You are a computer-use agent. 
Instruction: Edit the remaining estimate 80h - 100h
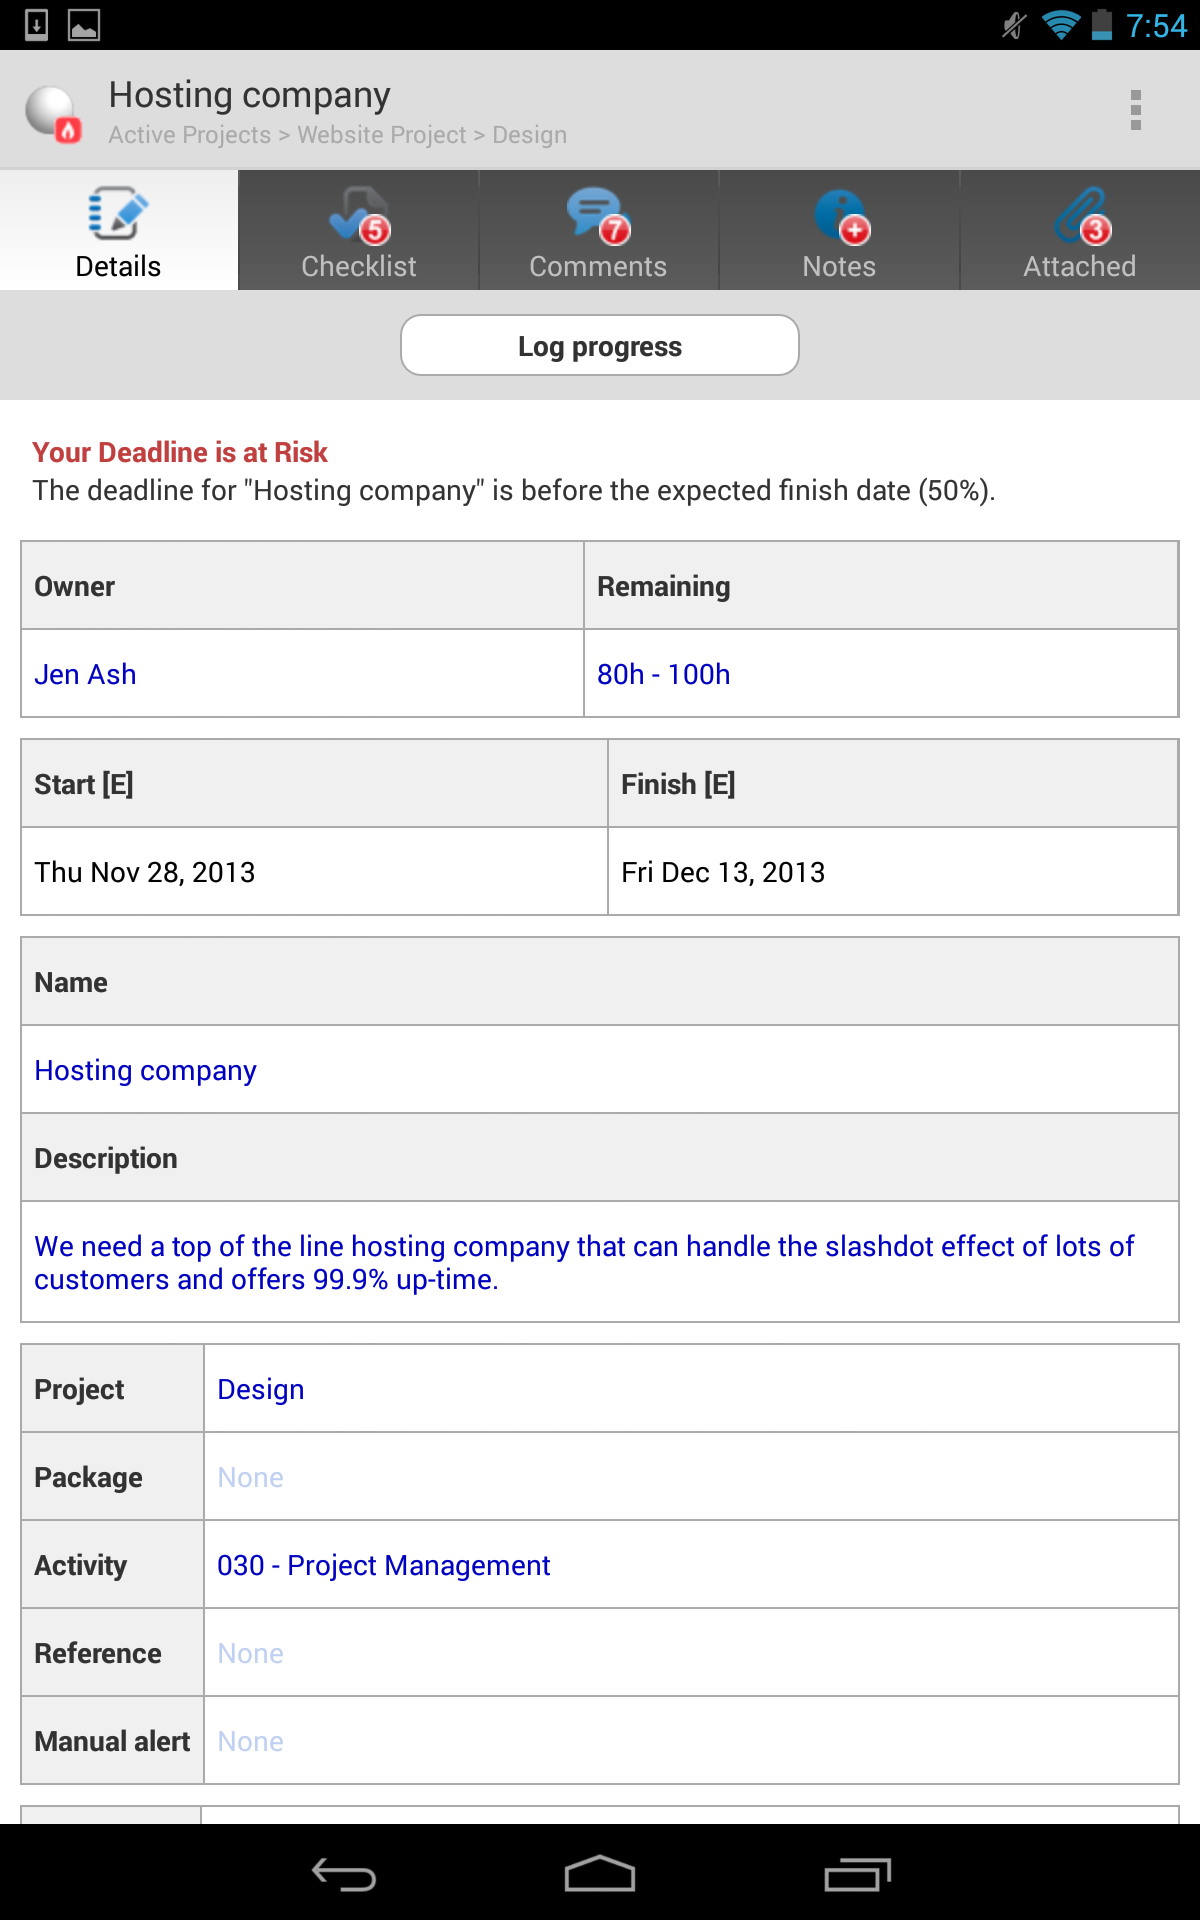click(663, 674)
